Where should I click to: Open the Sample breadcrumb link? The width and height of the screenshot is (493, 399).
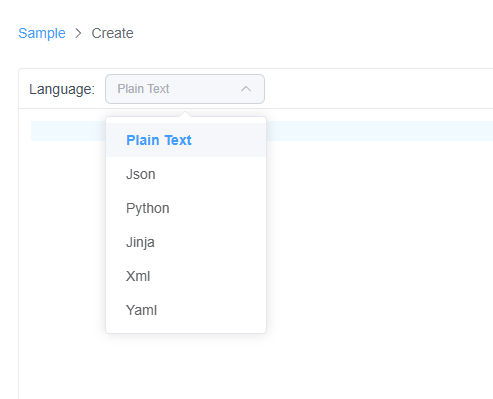[42, 33]
